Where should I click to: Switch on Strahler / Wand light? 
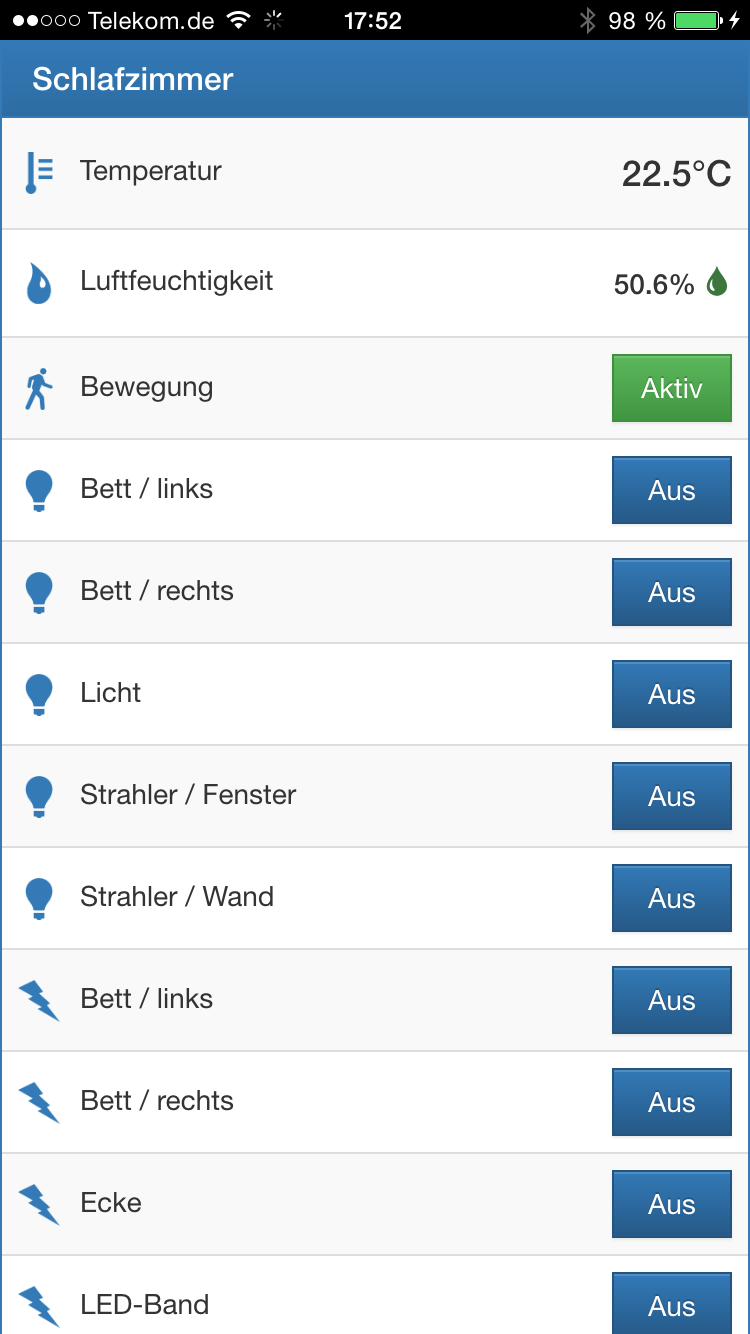click(671, 898)
